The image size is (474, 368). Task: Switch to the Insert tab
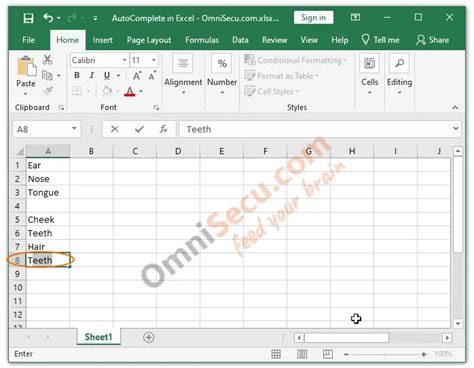tap(103, 40)
